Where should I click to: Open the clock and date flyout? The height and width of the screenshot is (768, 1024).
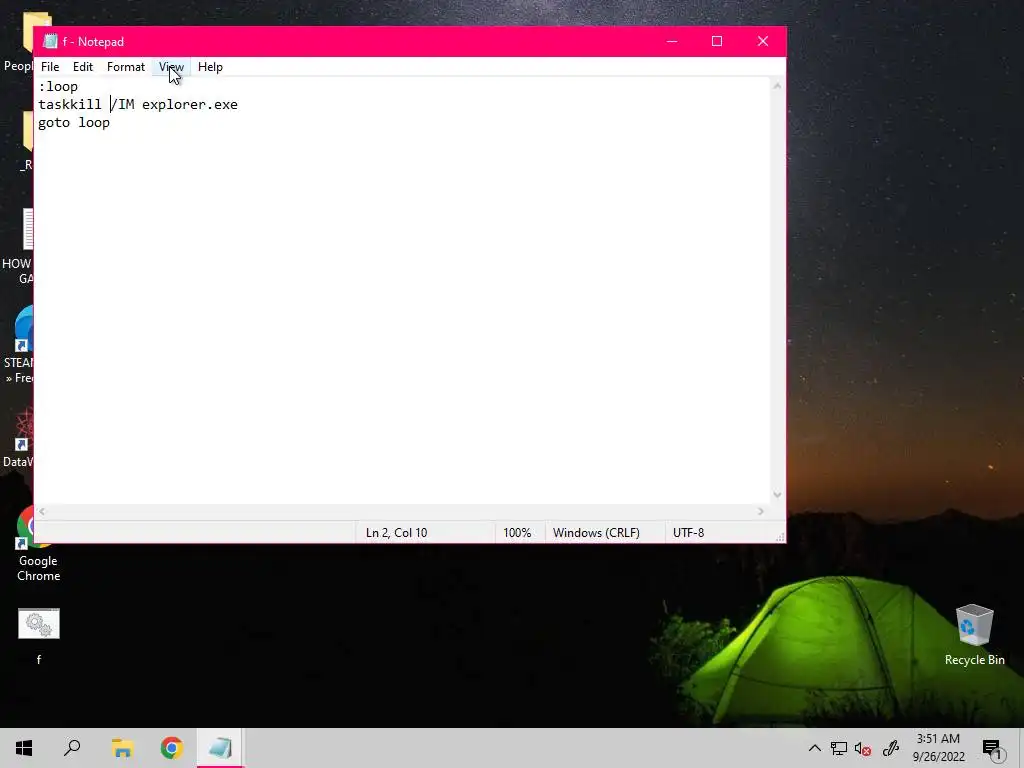click(938, 748)
